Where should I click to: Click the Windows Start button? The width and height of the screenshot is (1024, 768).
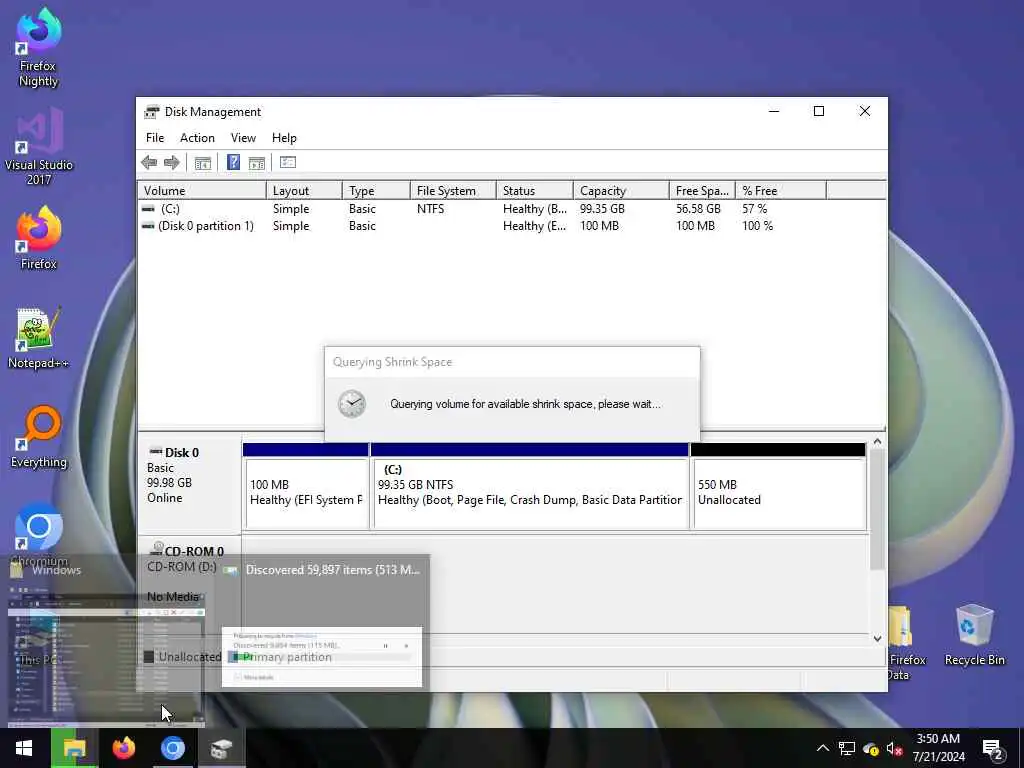[x=25, y=748]
